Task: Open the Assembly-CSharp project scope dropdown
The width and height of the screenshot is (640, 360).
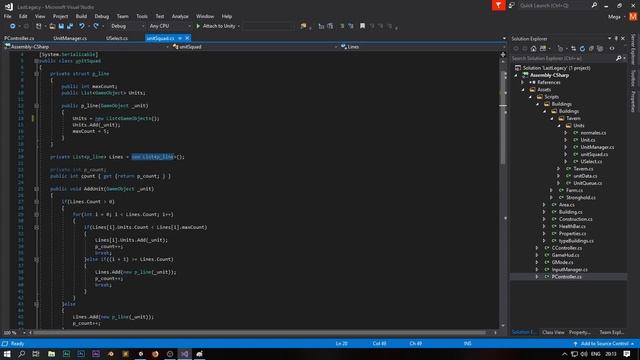Action: click(87, 47)
